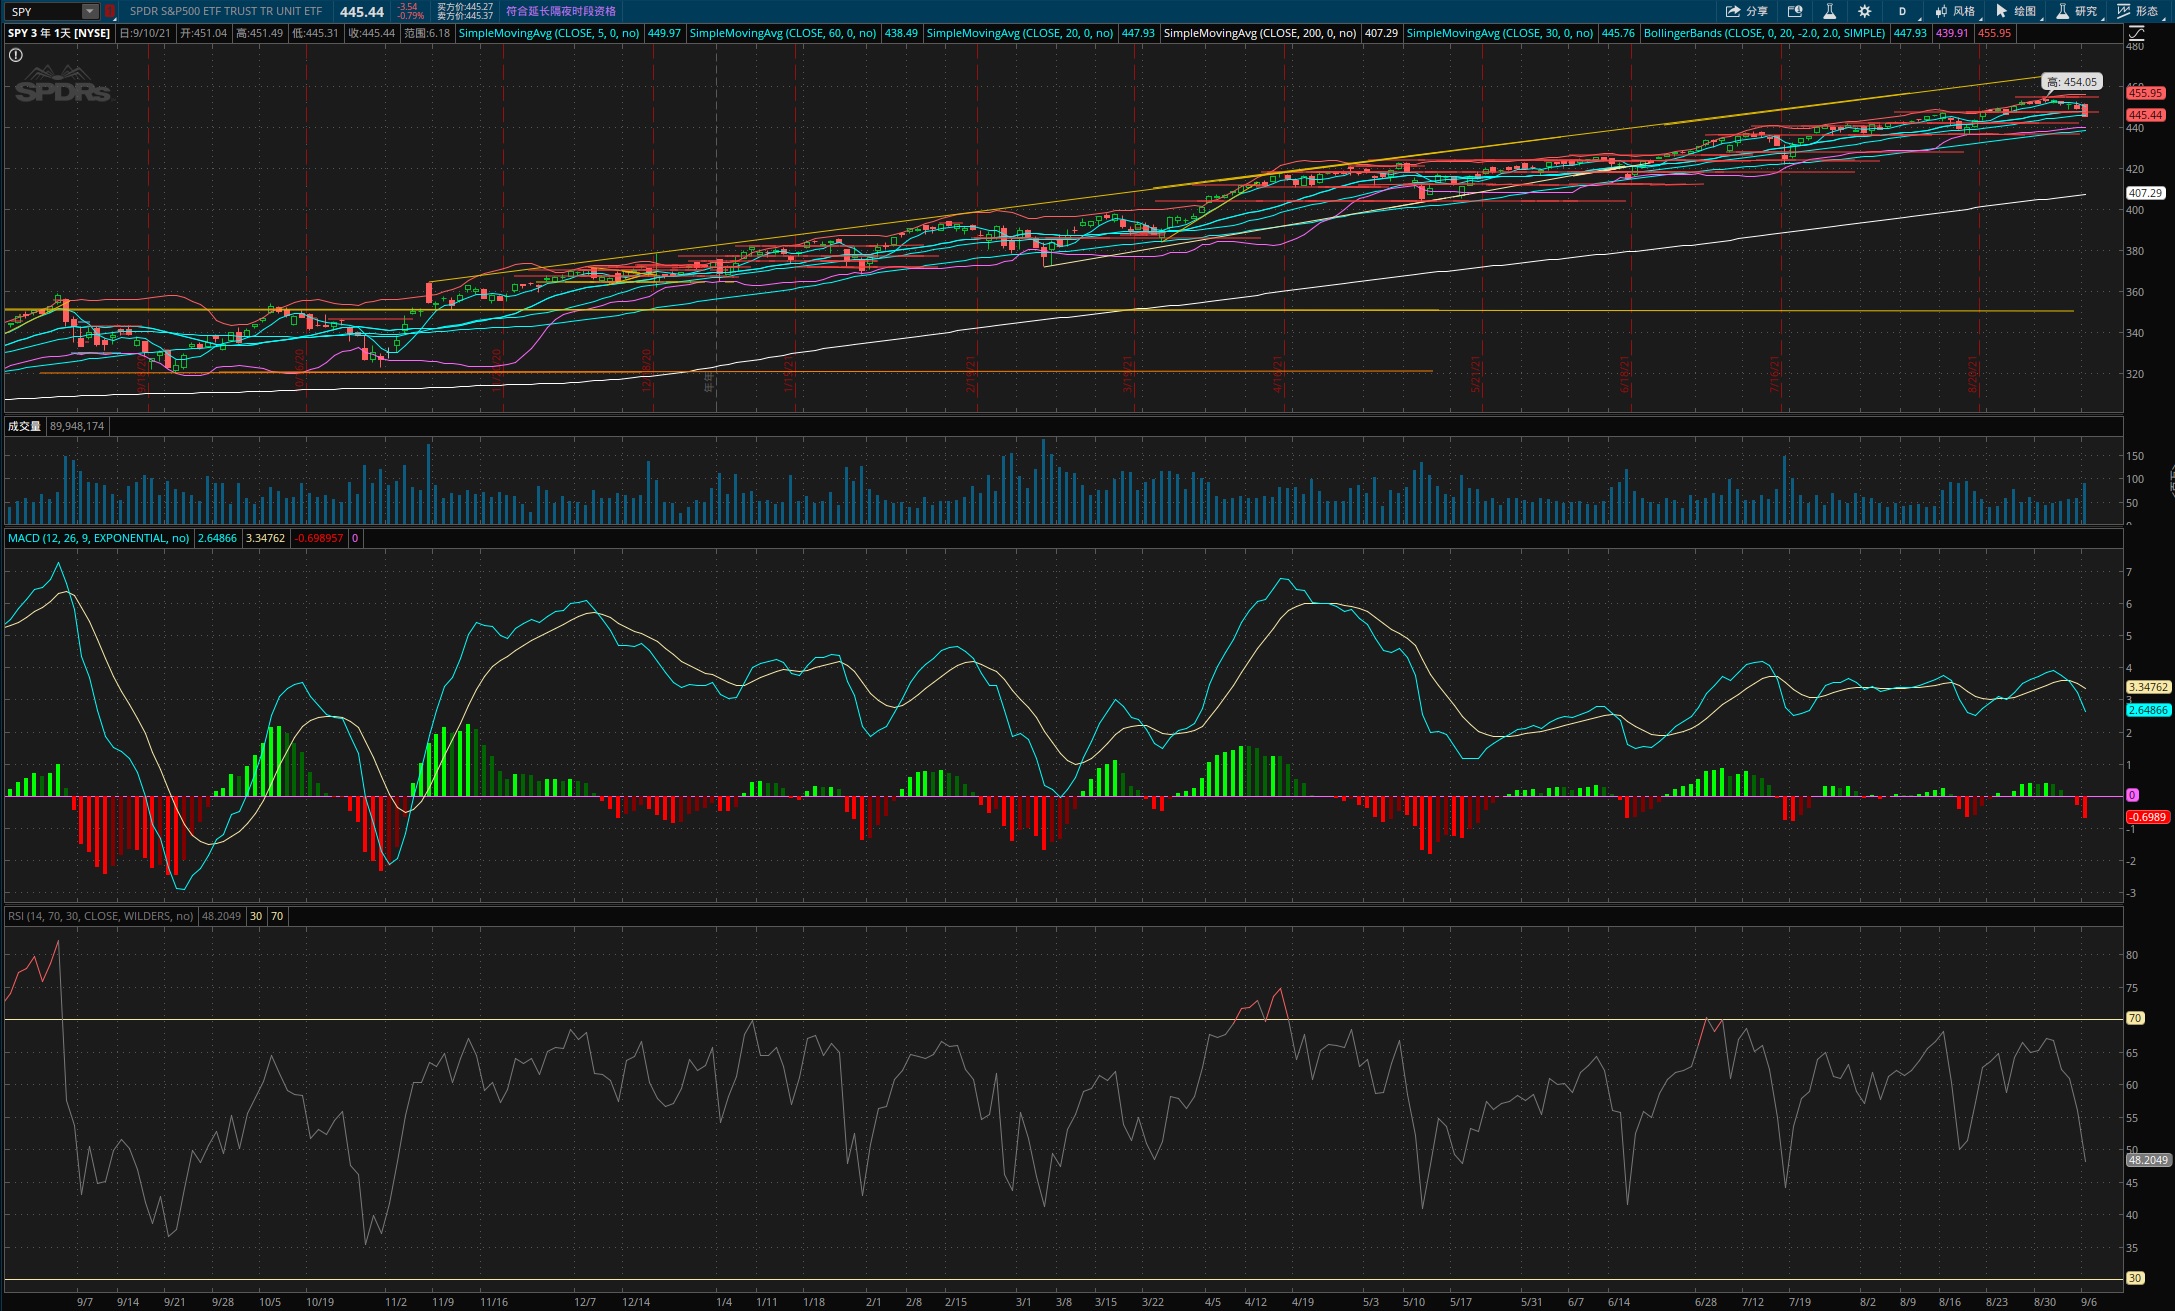Click the 89,948,174 volume value

(77, 426)
